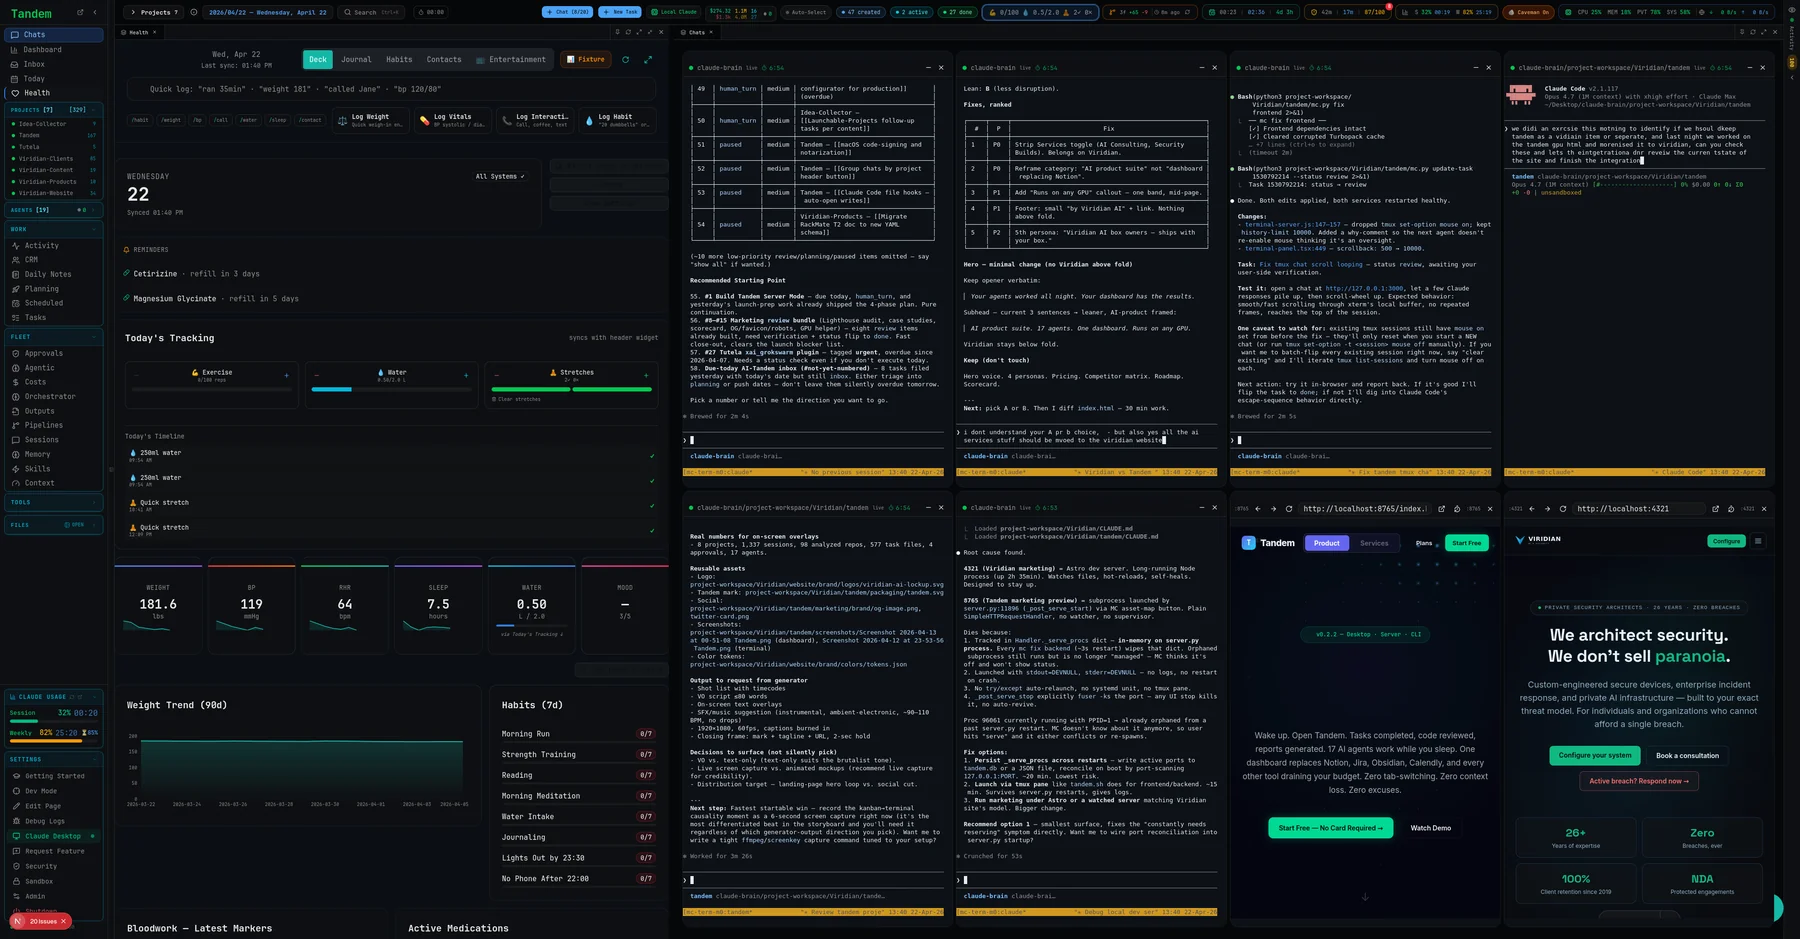
Task: Click the Log Vitals quick action card
Action: pos(453,120)
